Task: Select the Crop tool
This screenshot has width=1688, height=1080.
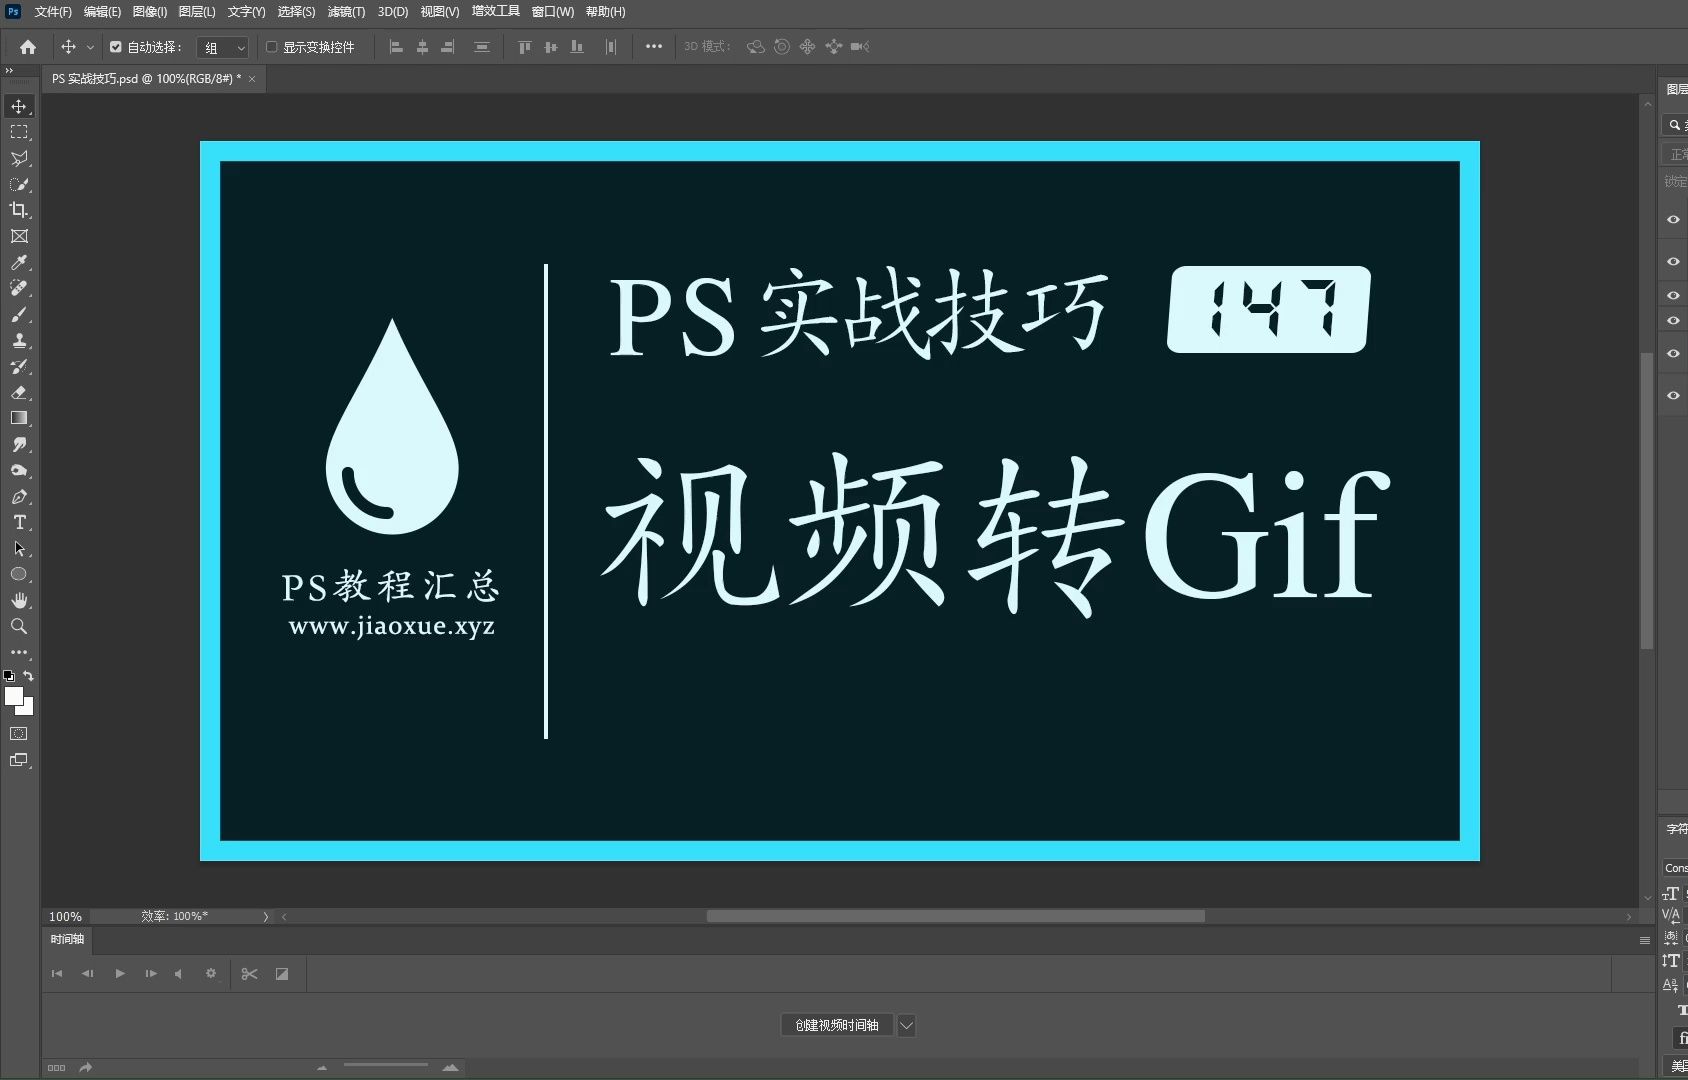Action: (18, 210)
